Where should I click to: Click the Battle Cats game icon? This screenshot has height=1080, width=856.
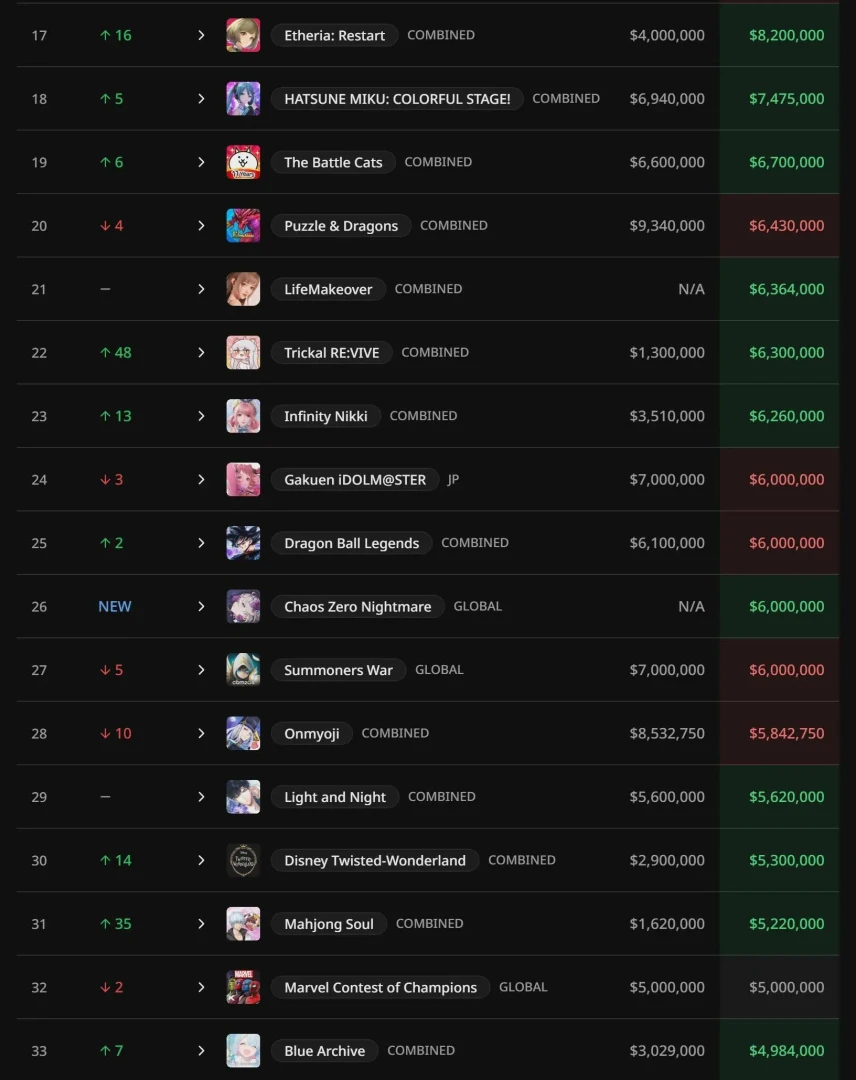pyautogui.click(x=243, y=162)
